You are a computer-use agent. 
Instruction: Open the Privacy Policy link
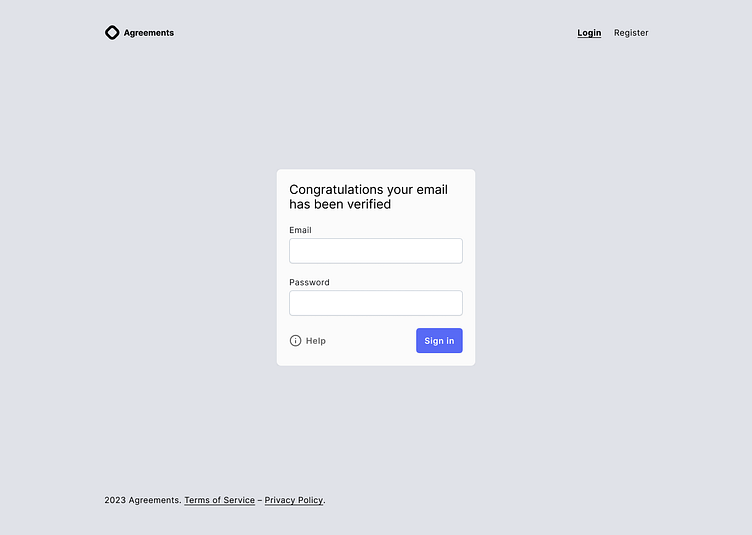coord(294,500)
